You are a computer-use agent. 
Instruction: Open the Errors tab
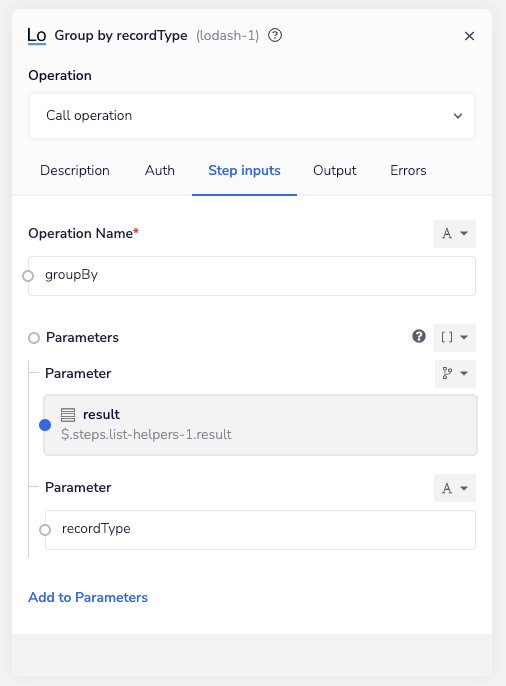tap(408, 170)
